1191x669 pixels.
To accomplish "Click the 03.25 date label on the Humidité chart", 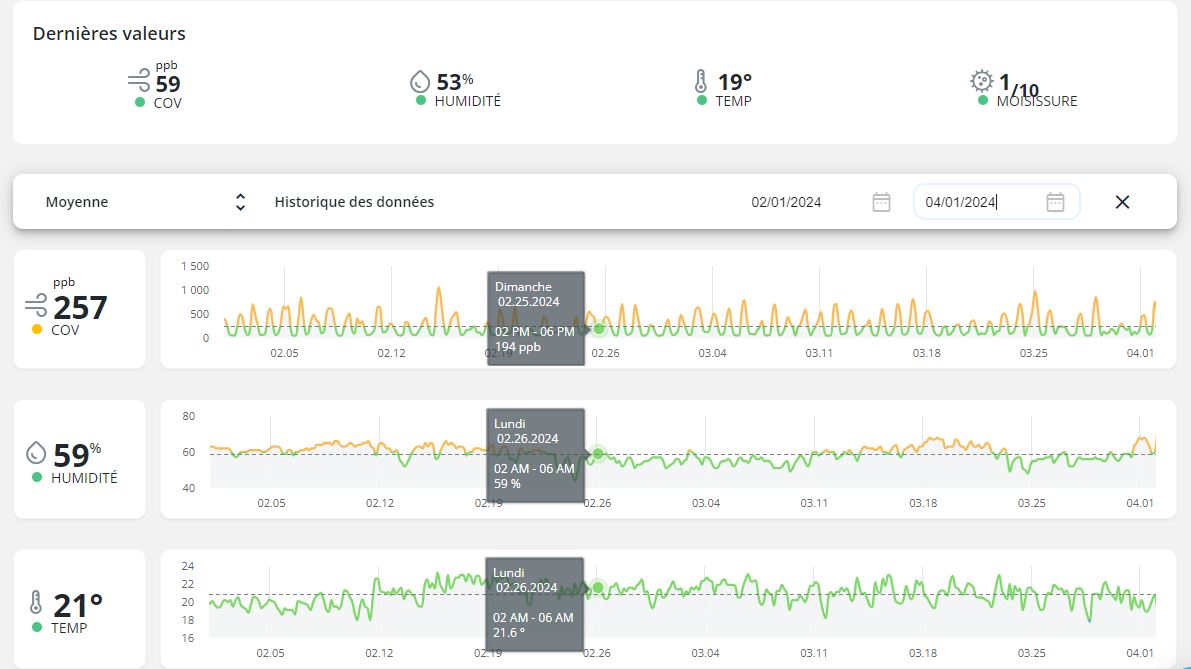I will (1031, 503).
